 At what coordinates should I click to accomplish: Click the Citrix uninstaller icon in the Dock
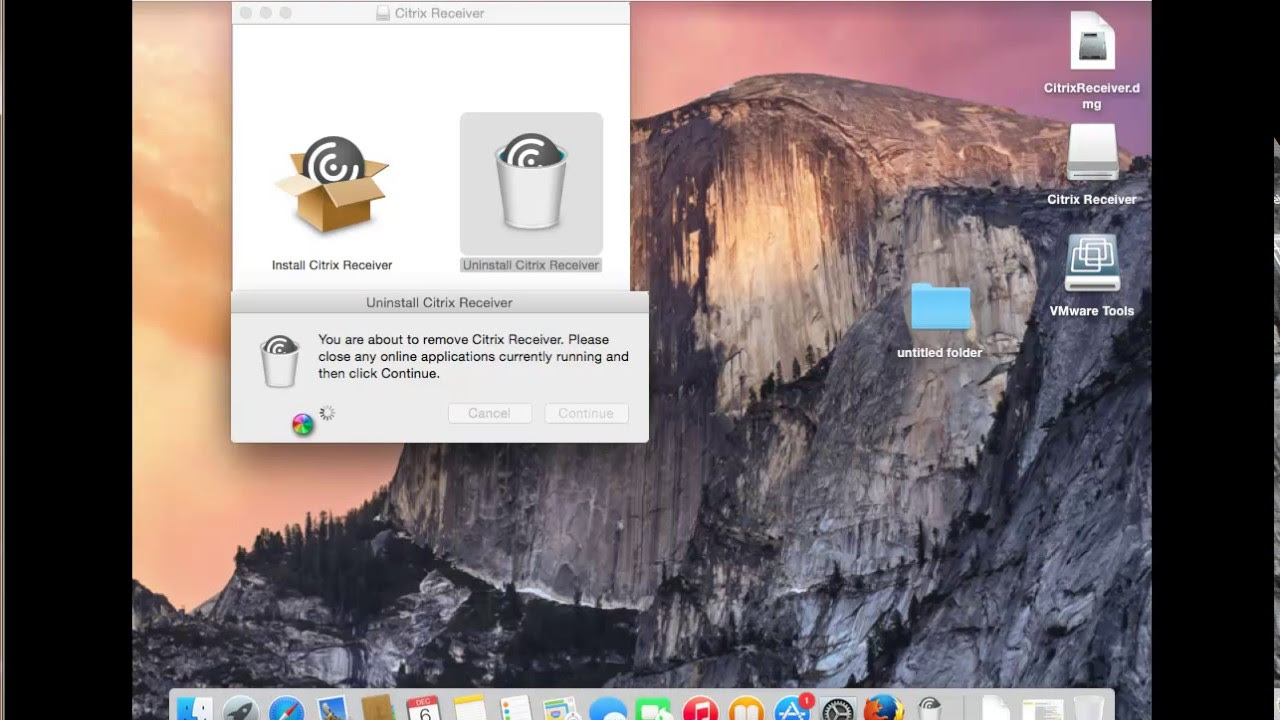point(930,708)
